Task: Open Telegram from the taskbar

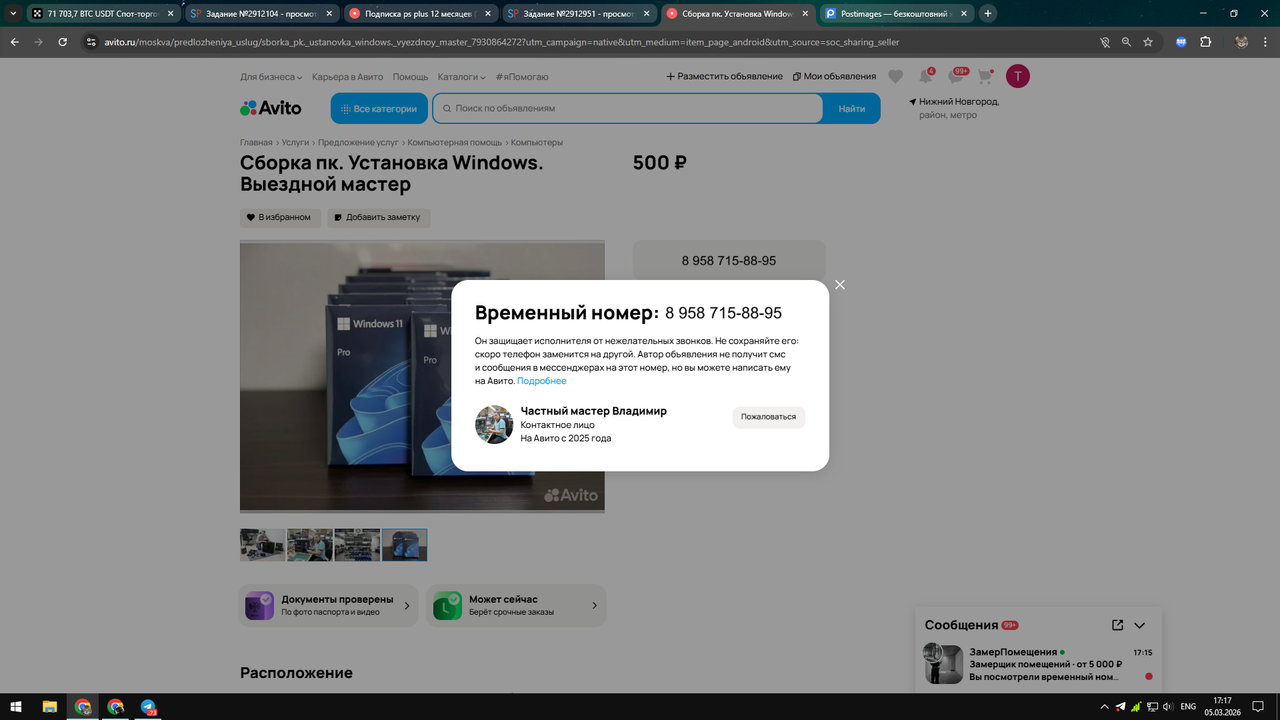Action: (x=148, y=706)
